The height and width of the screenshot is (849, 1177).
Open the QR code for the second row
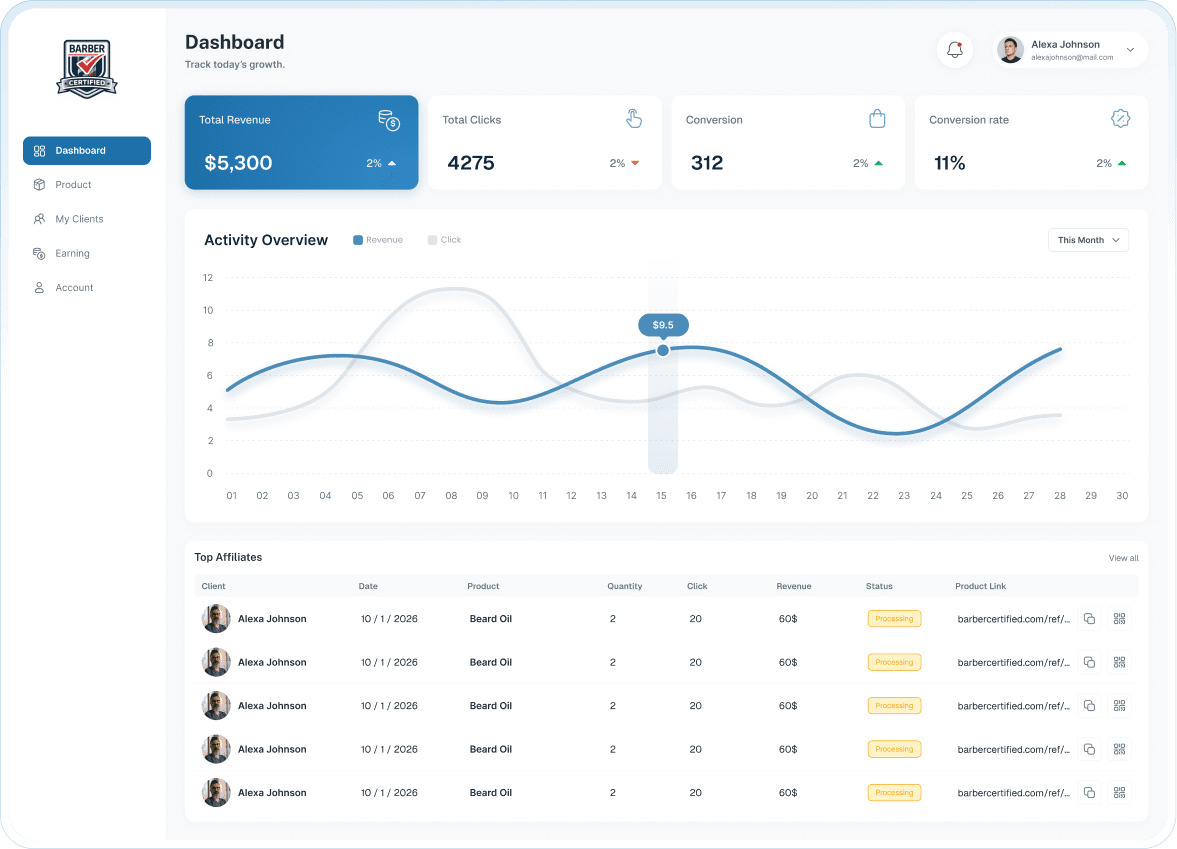point(1119,662)
